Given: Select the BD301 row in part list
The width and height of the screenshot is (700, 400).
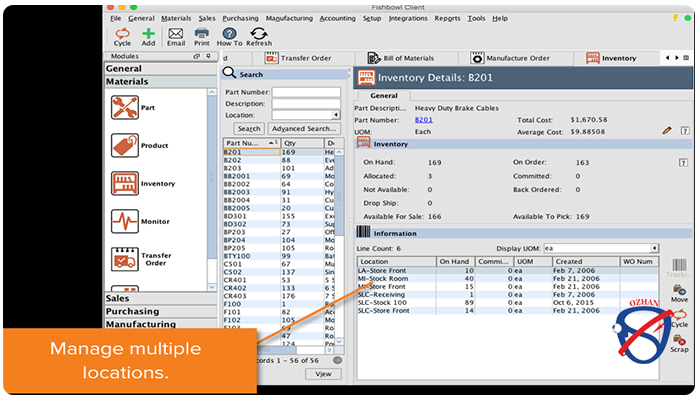Looking at the screenshot, I should tap(279, 216).
